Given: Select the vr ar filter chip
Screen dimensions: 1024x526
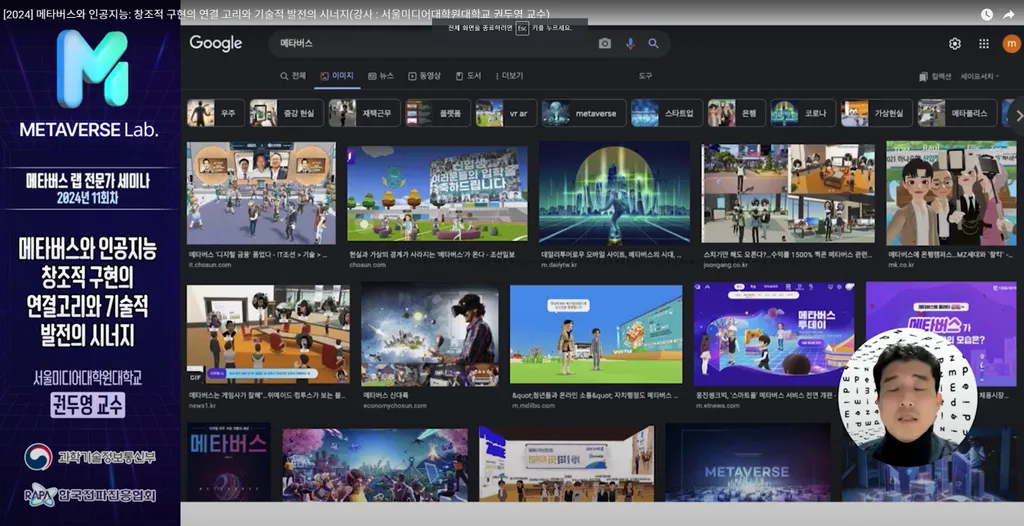Looking at the screenshot, I should coord(505,113).
